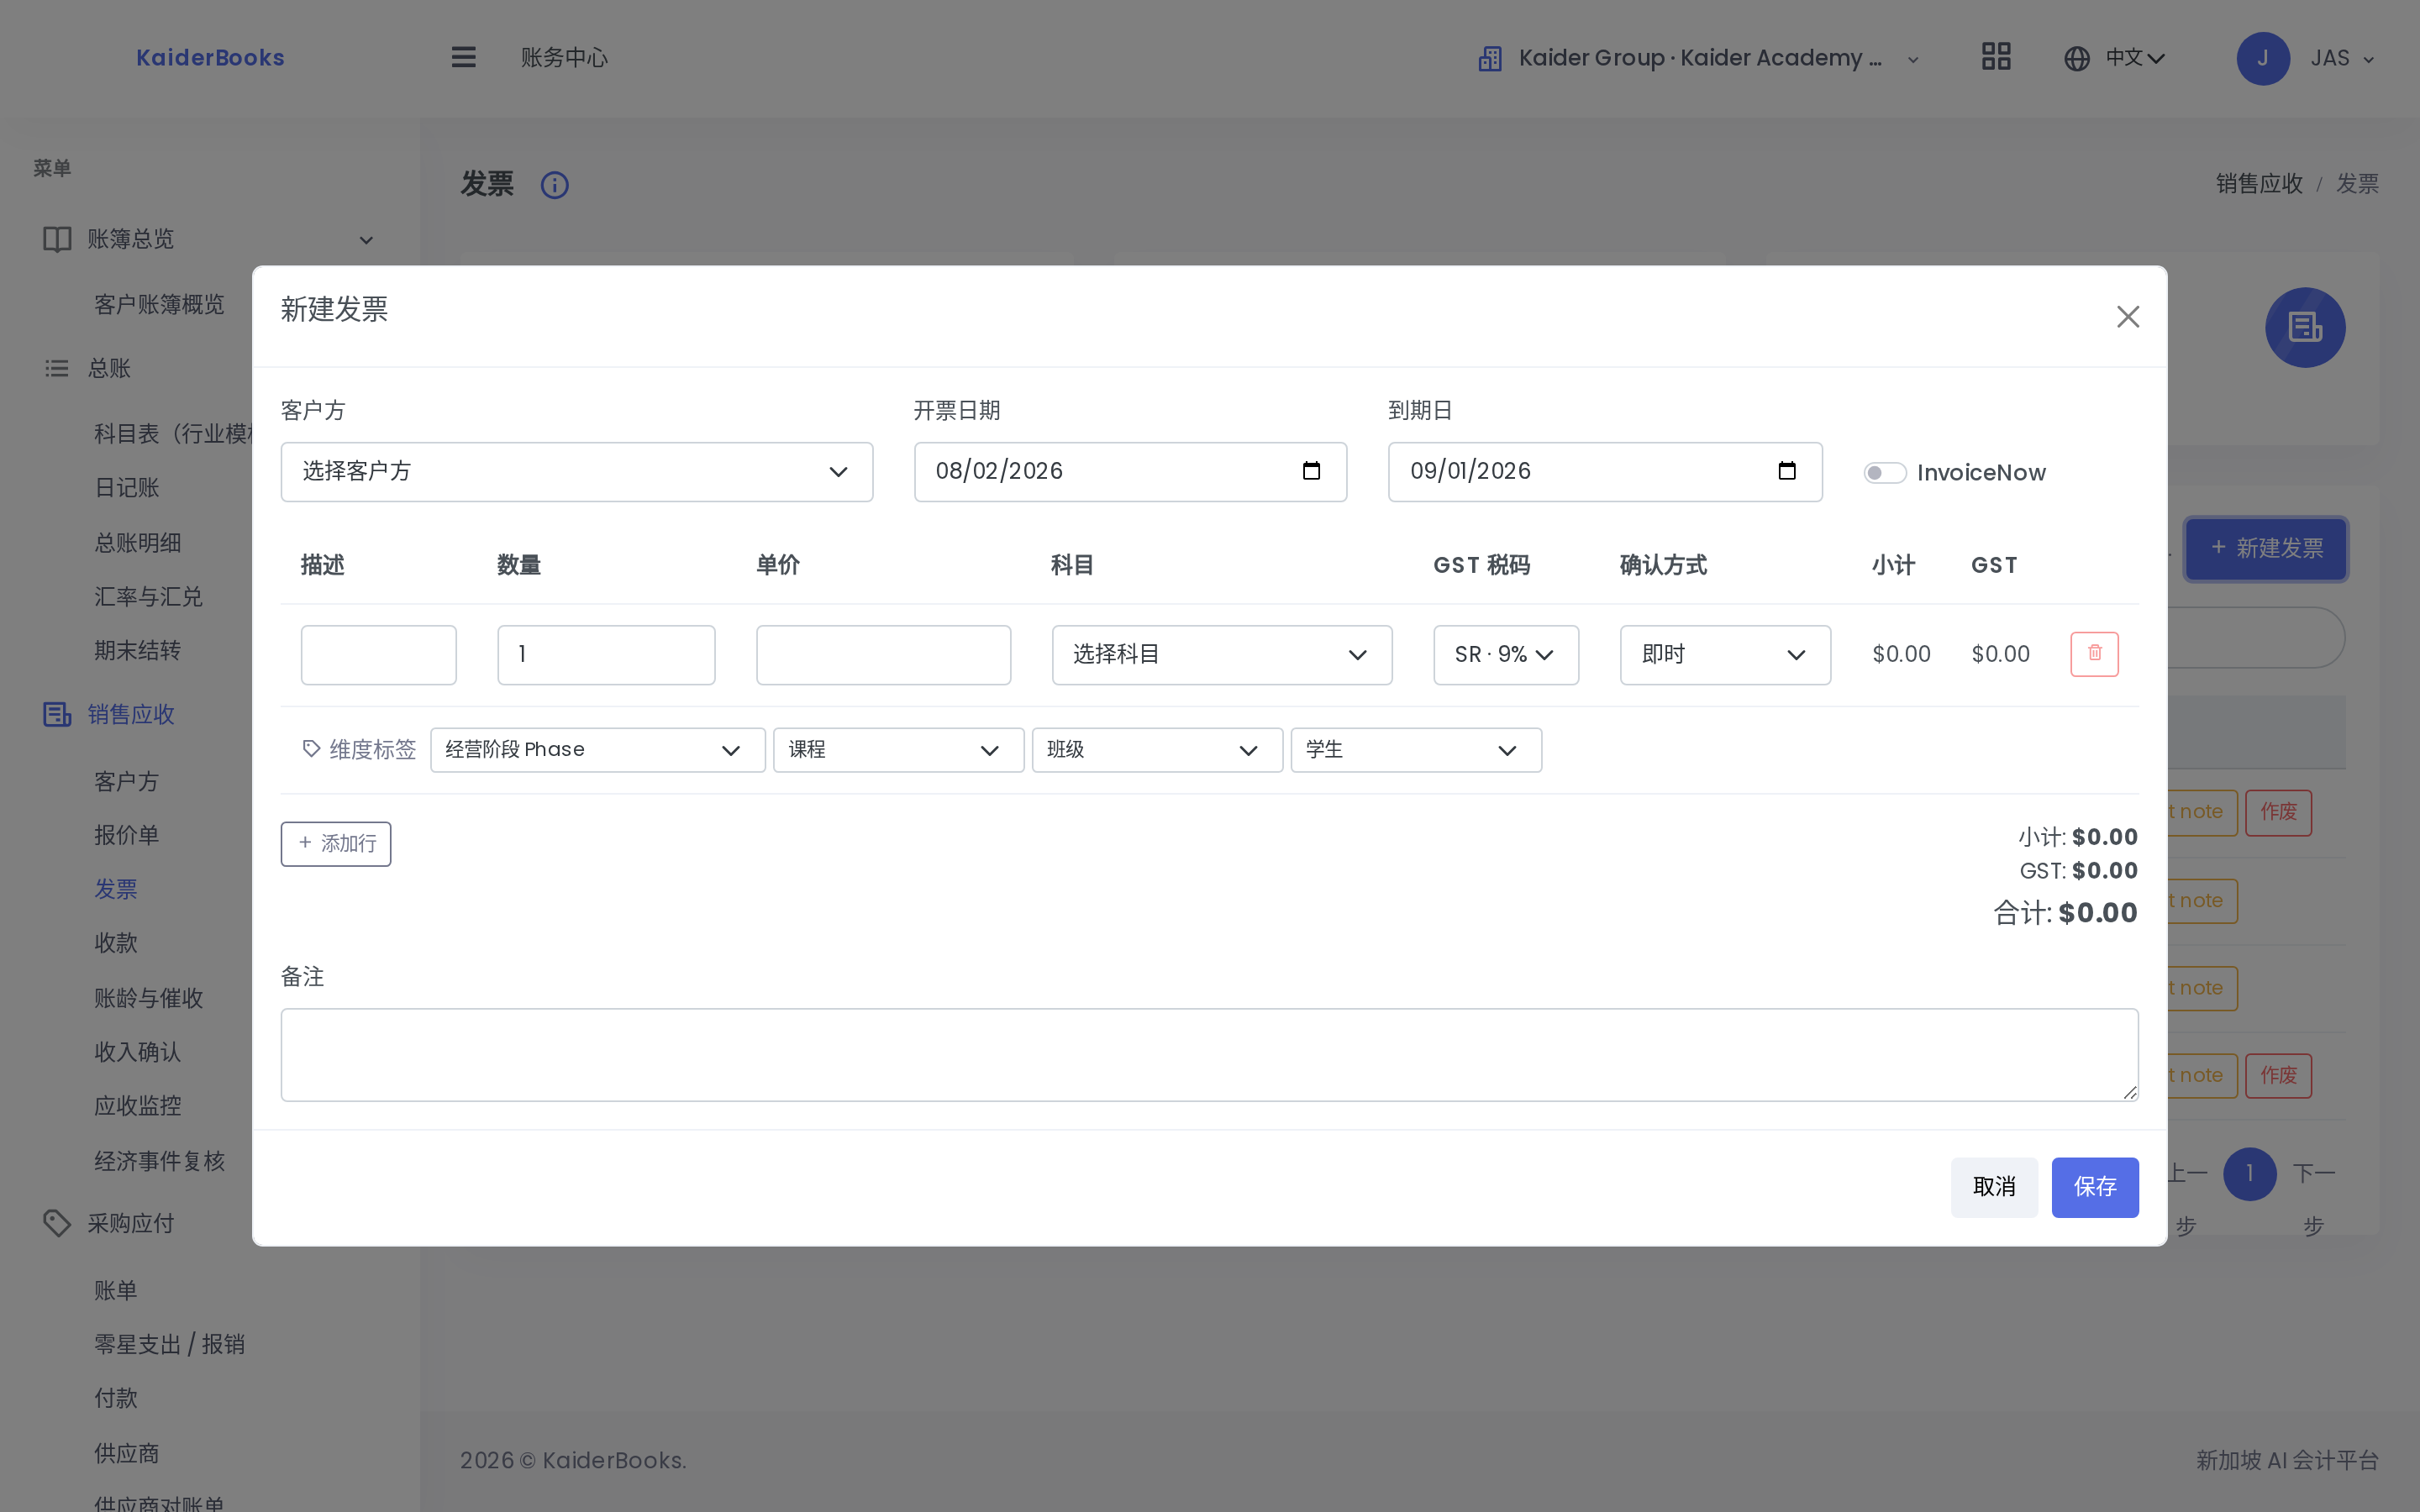Expand the Kaider Group company selector
This screenshot has width=2420, height=1512.
1699,59
